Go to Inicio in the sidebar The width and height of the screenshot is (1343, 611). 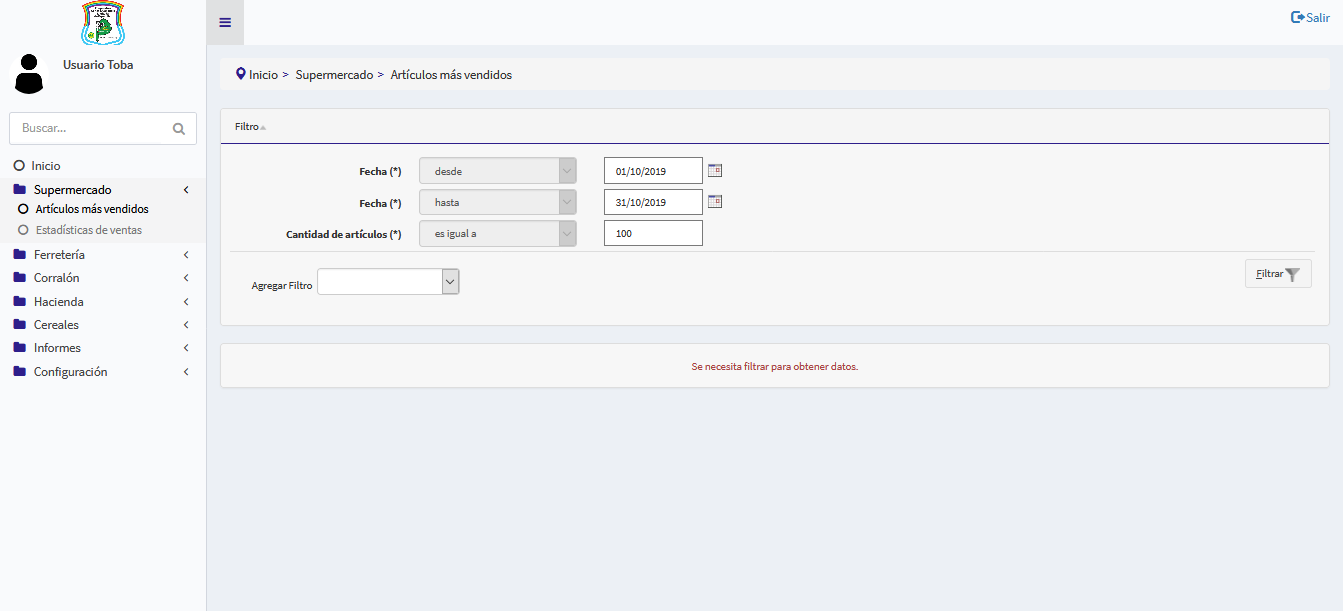point(45,166)
